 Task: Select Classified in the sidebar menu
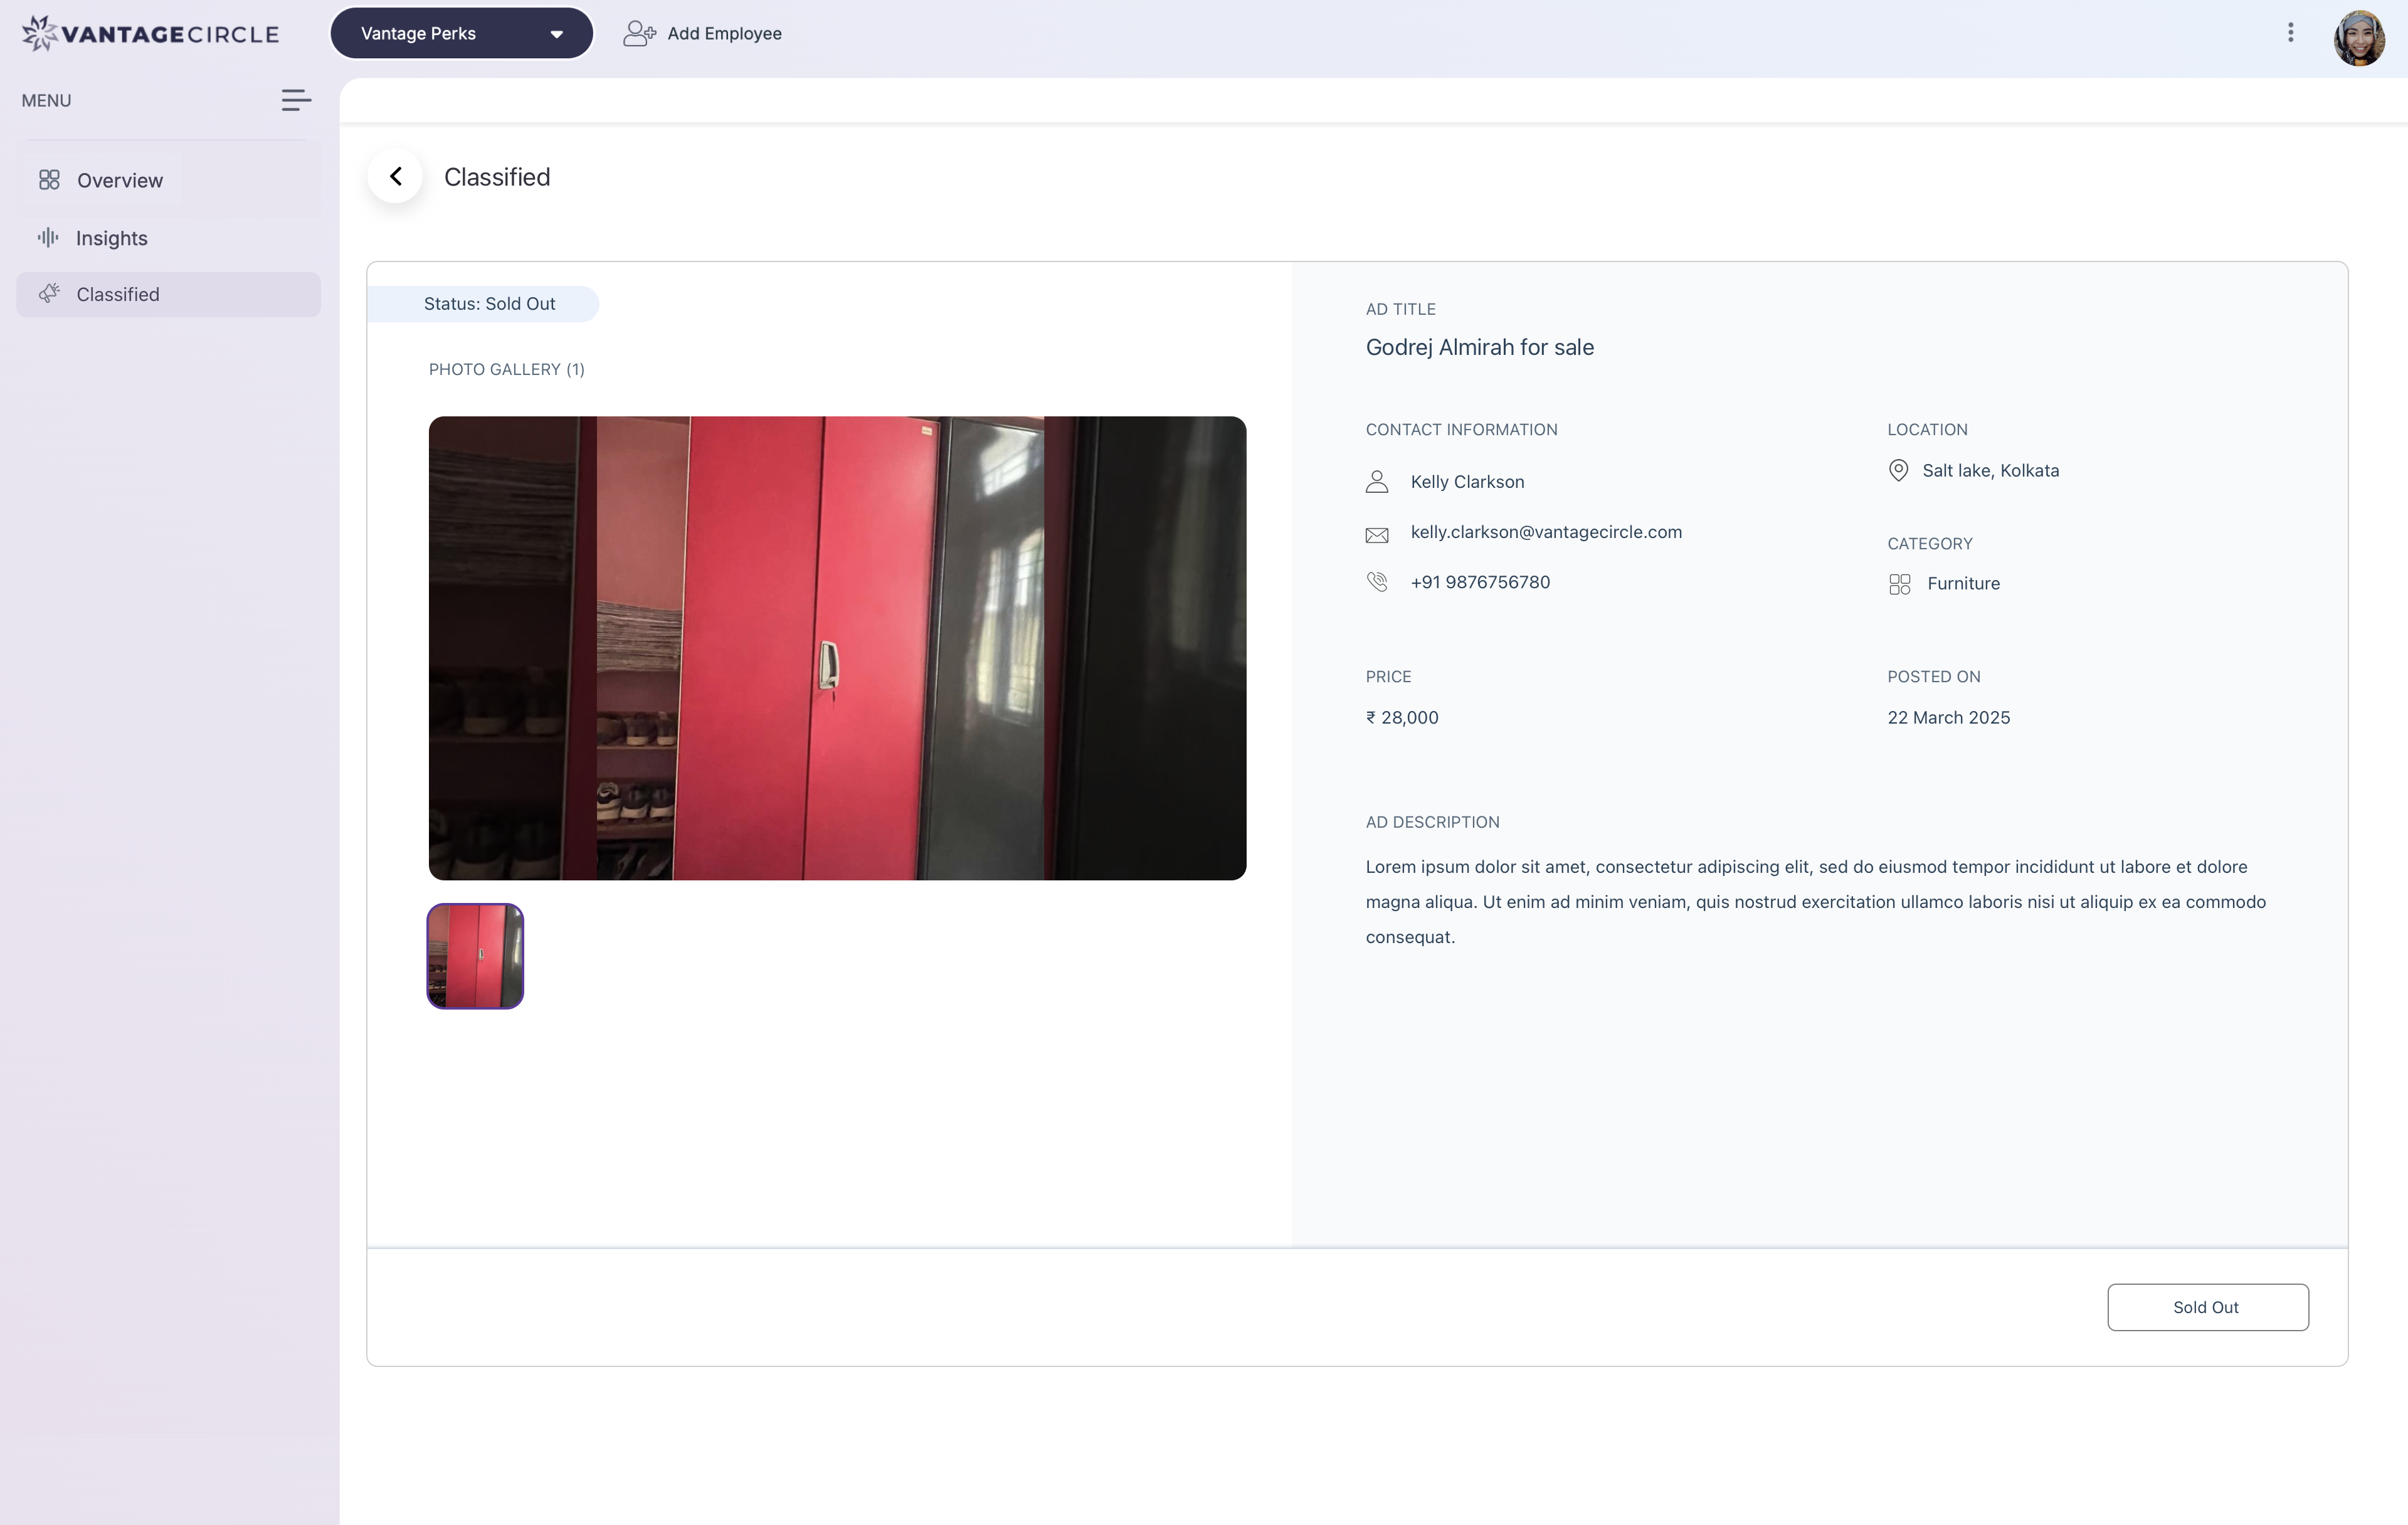[x=118, y=295]
